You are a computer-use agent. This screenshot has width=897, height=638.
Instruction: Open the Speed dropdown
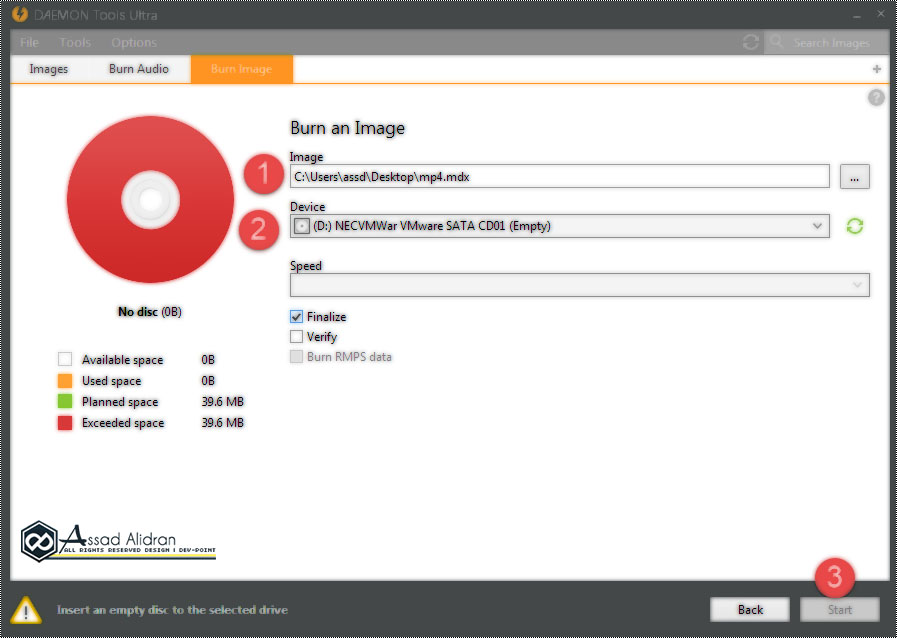pos(580,285)
